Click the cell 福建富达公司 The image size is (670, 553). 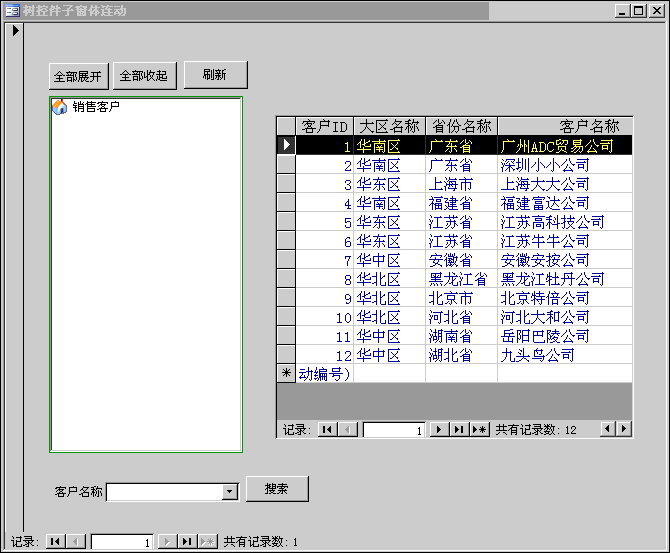565,203
